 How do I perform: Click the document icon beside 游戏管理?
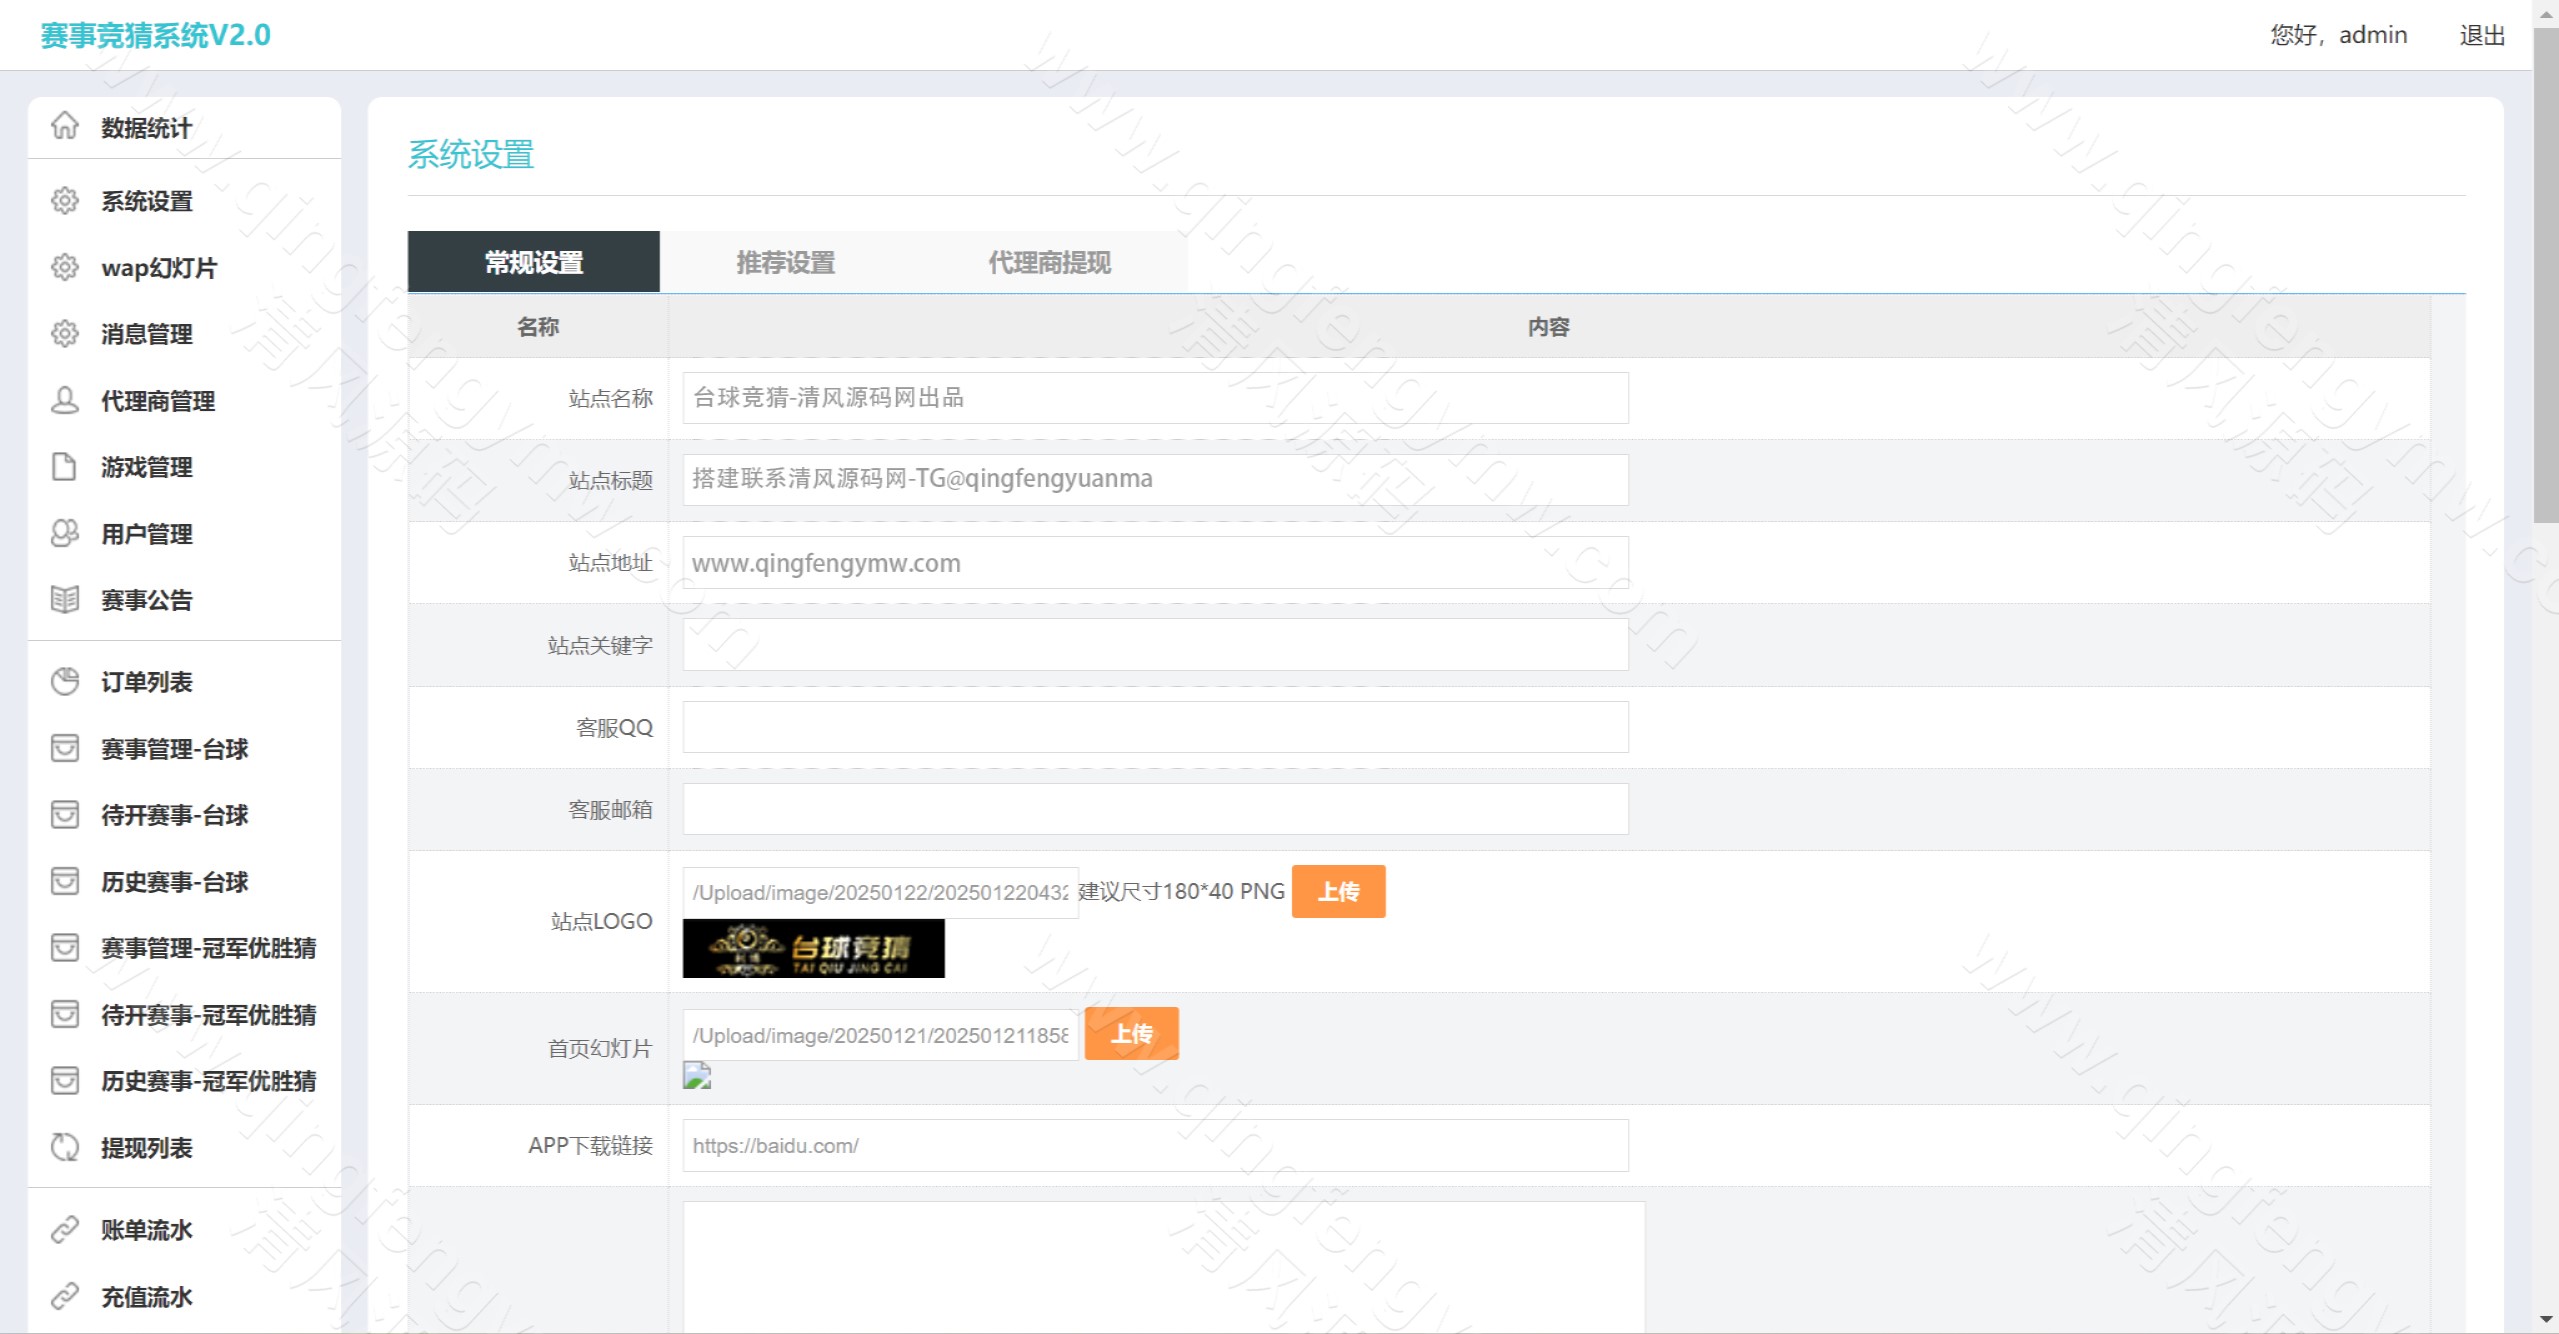tap(65, 467)
